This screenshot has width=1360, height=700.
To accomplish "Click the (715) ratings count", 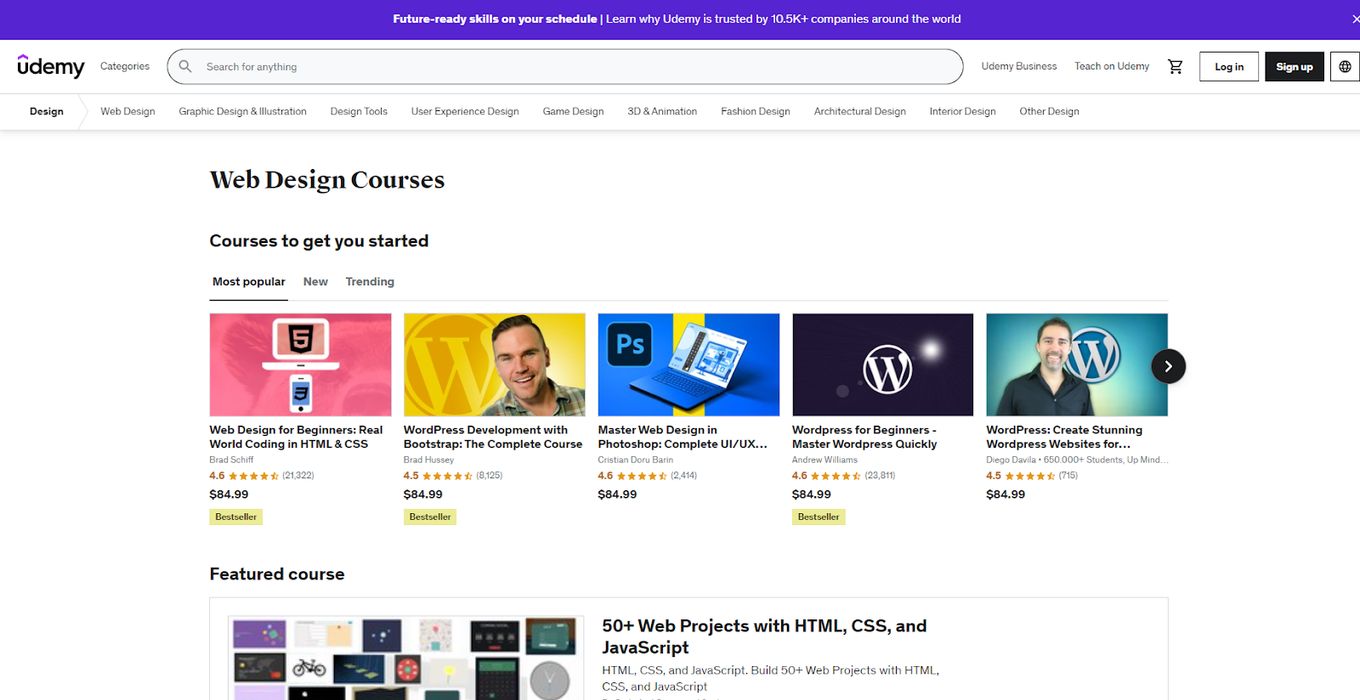I will point(1068,476).
